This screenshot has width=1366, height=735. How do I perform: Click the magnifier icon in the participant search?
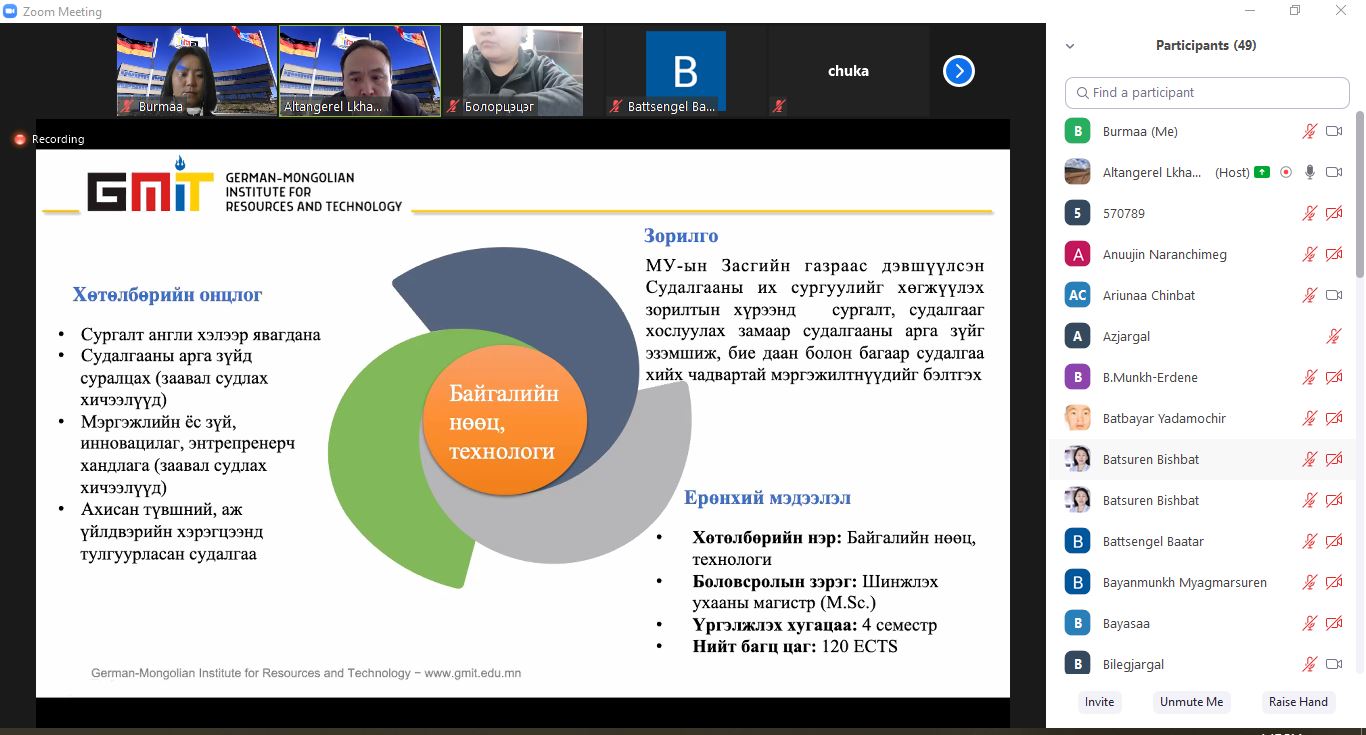[x=1082, y=93]
